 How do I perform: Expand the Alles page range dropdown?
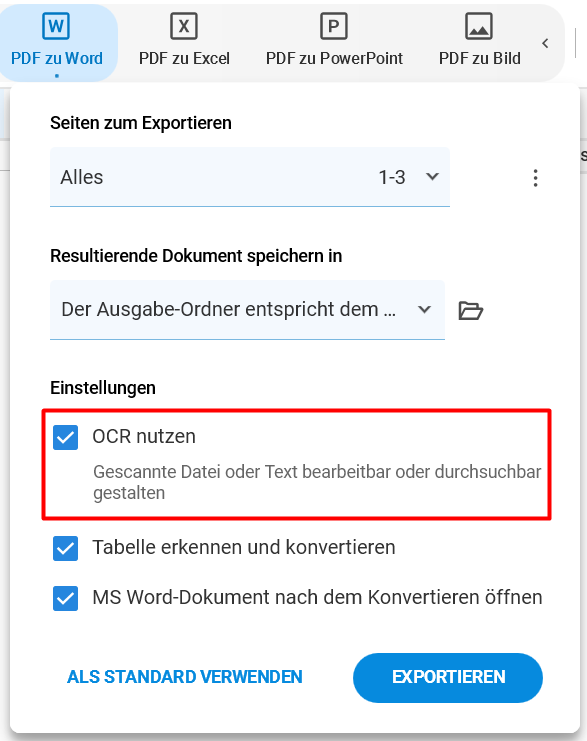(250, 177)
